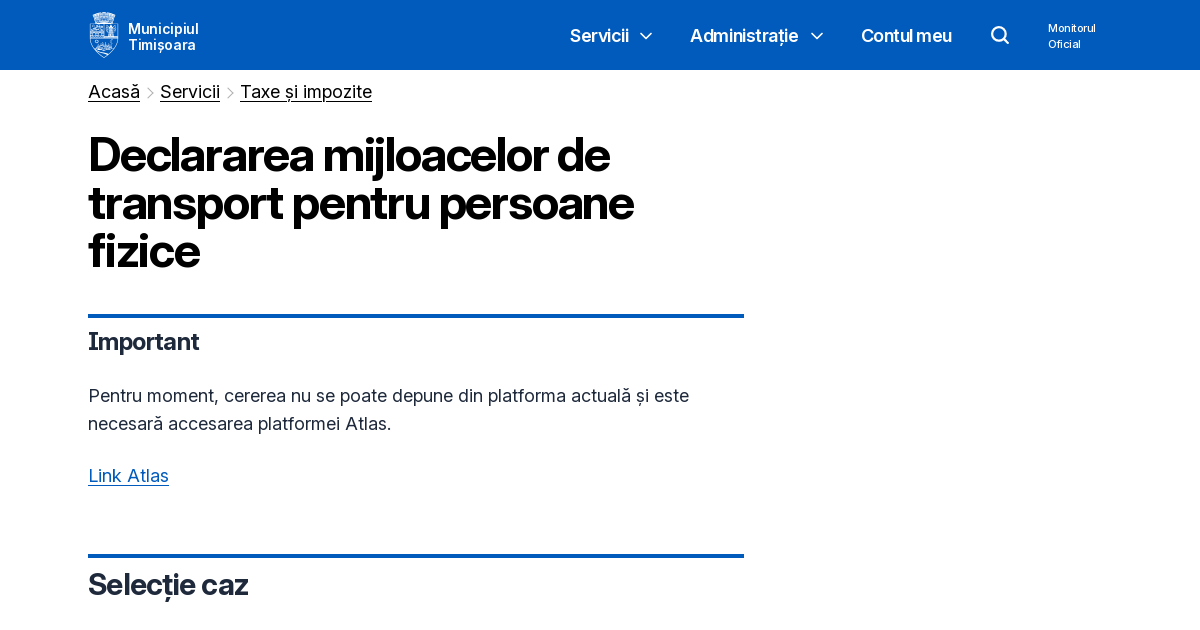Open Monitorul Oficial from the header
Screen dimensions: 1200x630
(x=1071, y=36)
